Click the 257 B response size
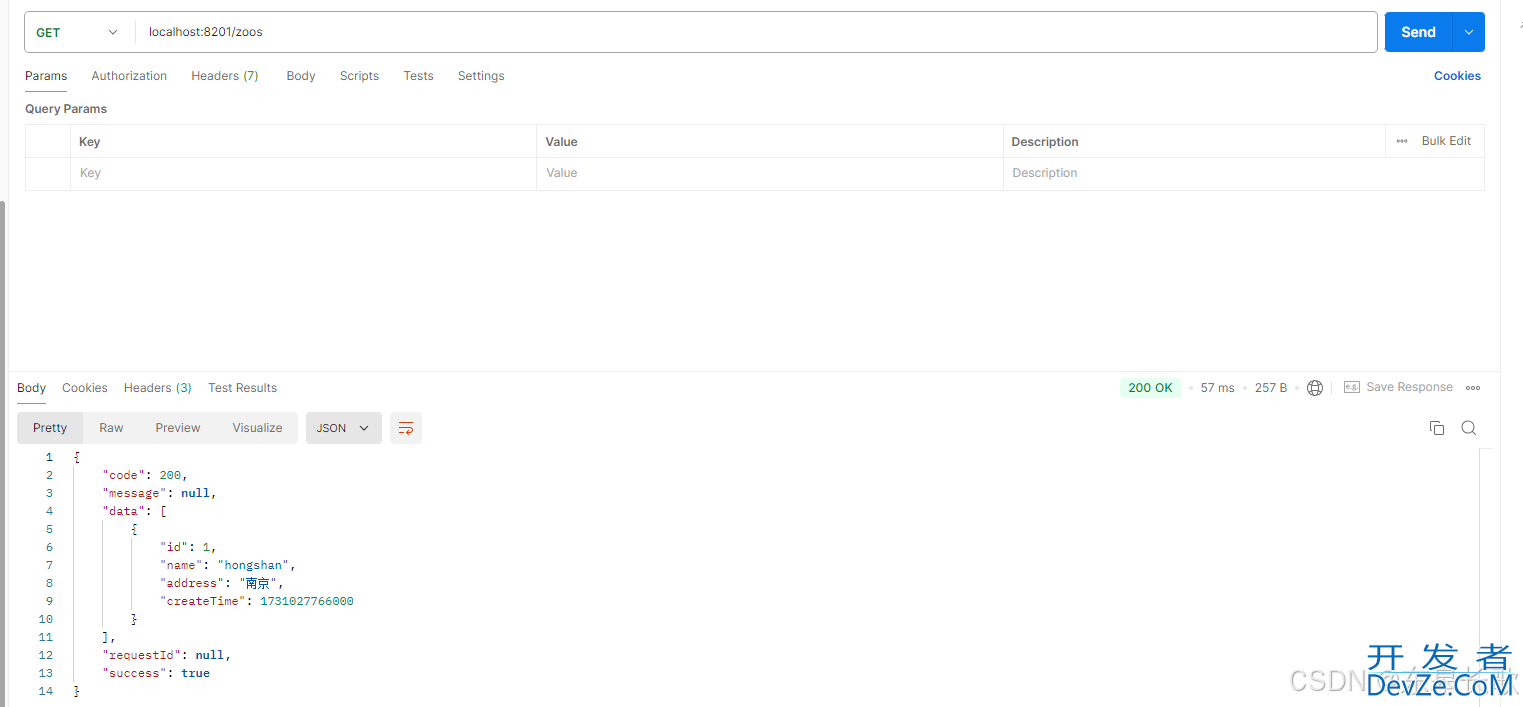Screen dimensions: 1523x707 coord(1271,388)
